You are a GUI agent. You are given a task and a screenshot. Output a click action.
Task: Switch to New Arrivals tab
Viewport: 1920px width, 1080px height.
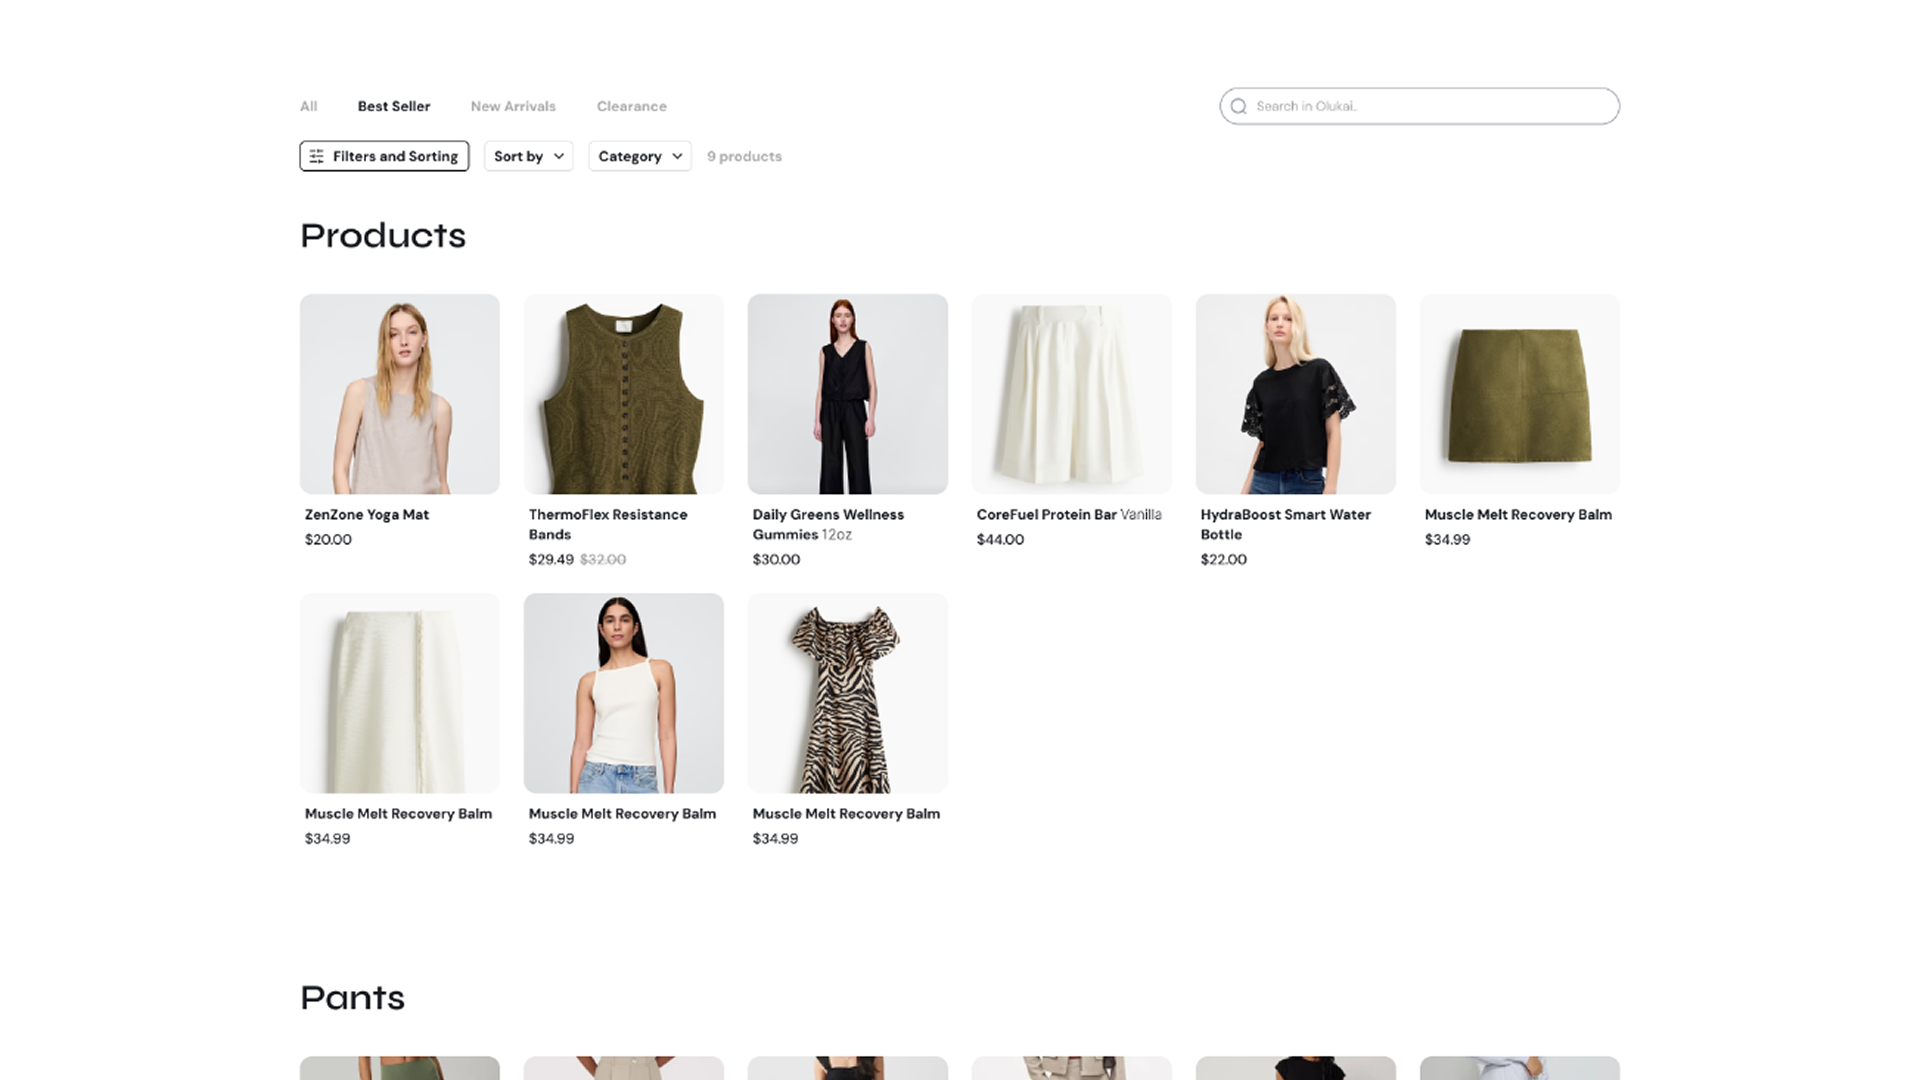[513, 106]
